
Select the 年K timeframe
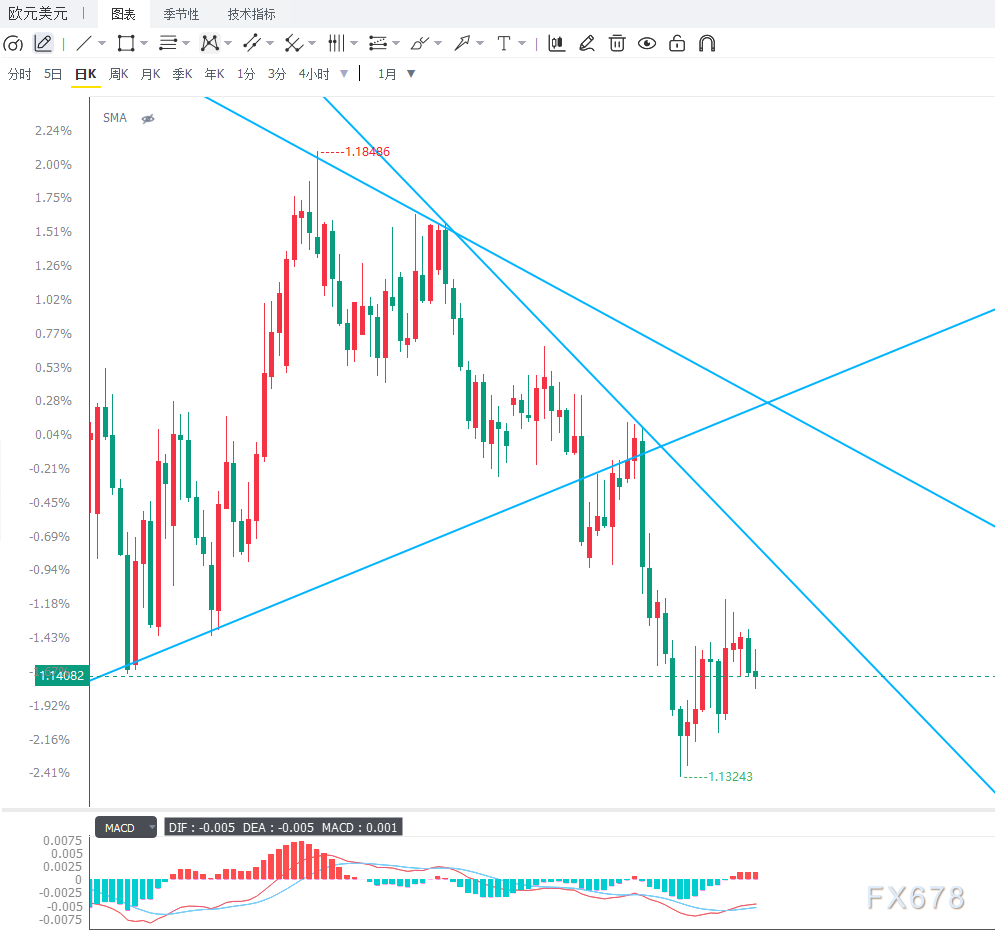pyautogui.click(x=214, y=74)
